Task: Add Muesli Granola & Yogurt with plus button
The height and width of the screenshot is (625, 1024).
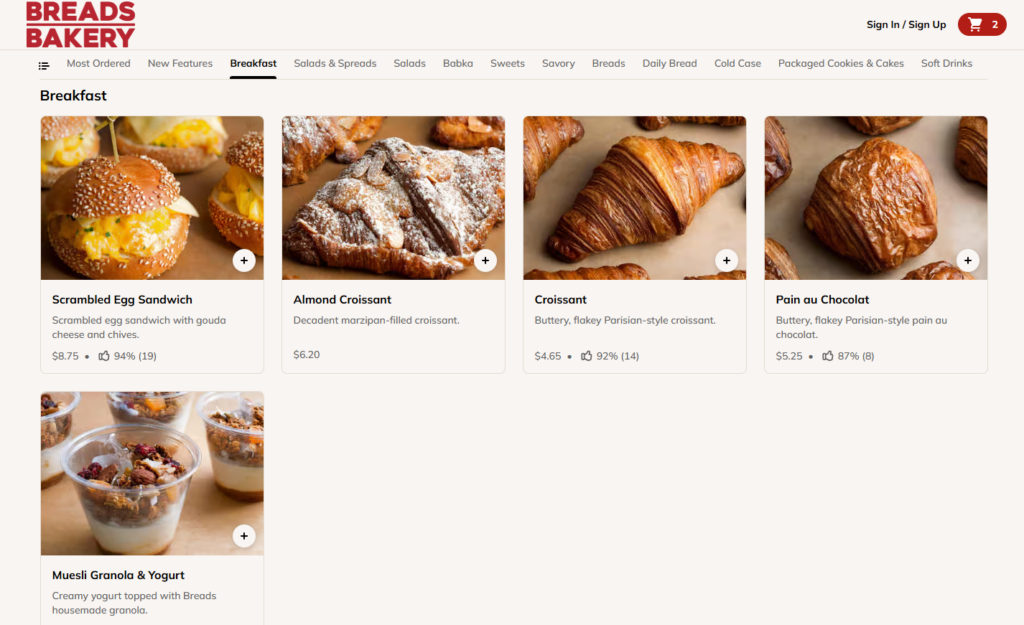Action: (x=244, y=536)
